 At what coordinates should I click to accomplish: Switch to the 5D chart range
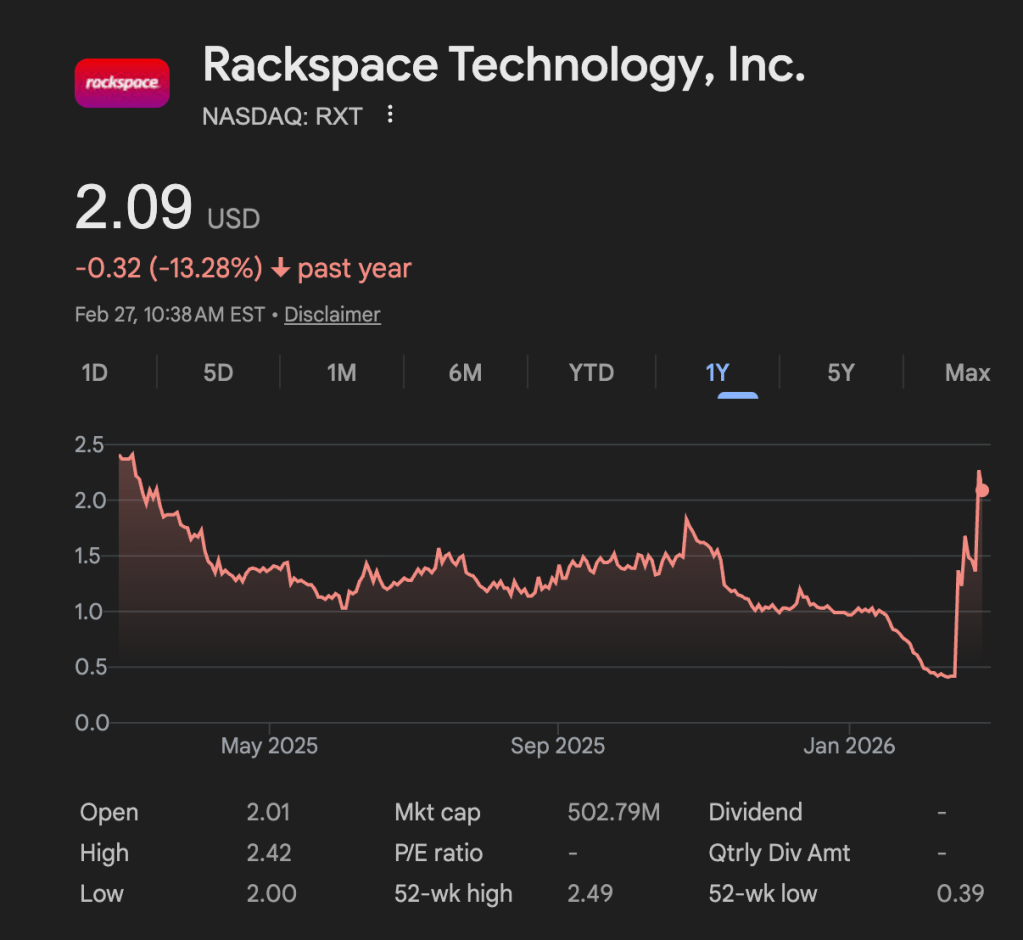tap(218, 373)
